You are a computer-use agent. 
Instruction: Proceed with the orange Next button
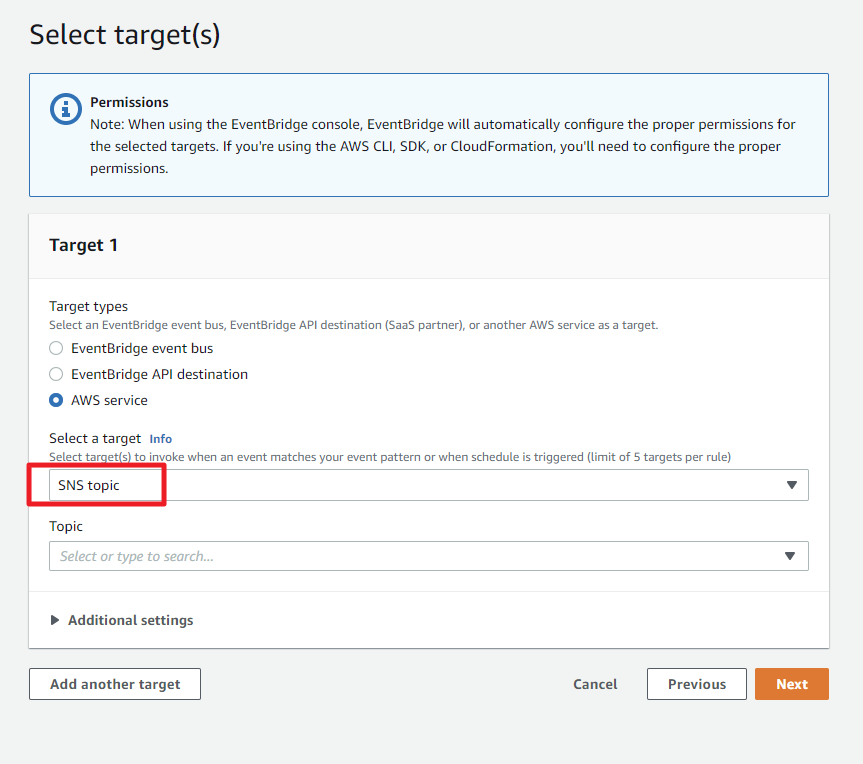click(x=791, y=684)
